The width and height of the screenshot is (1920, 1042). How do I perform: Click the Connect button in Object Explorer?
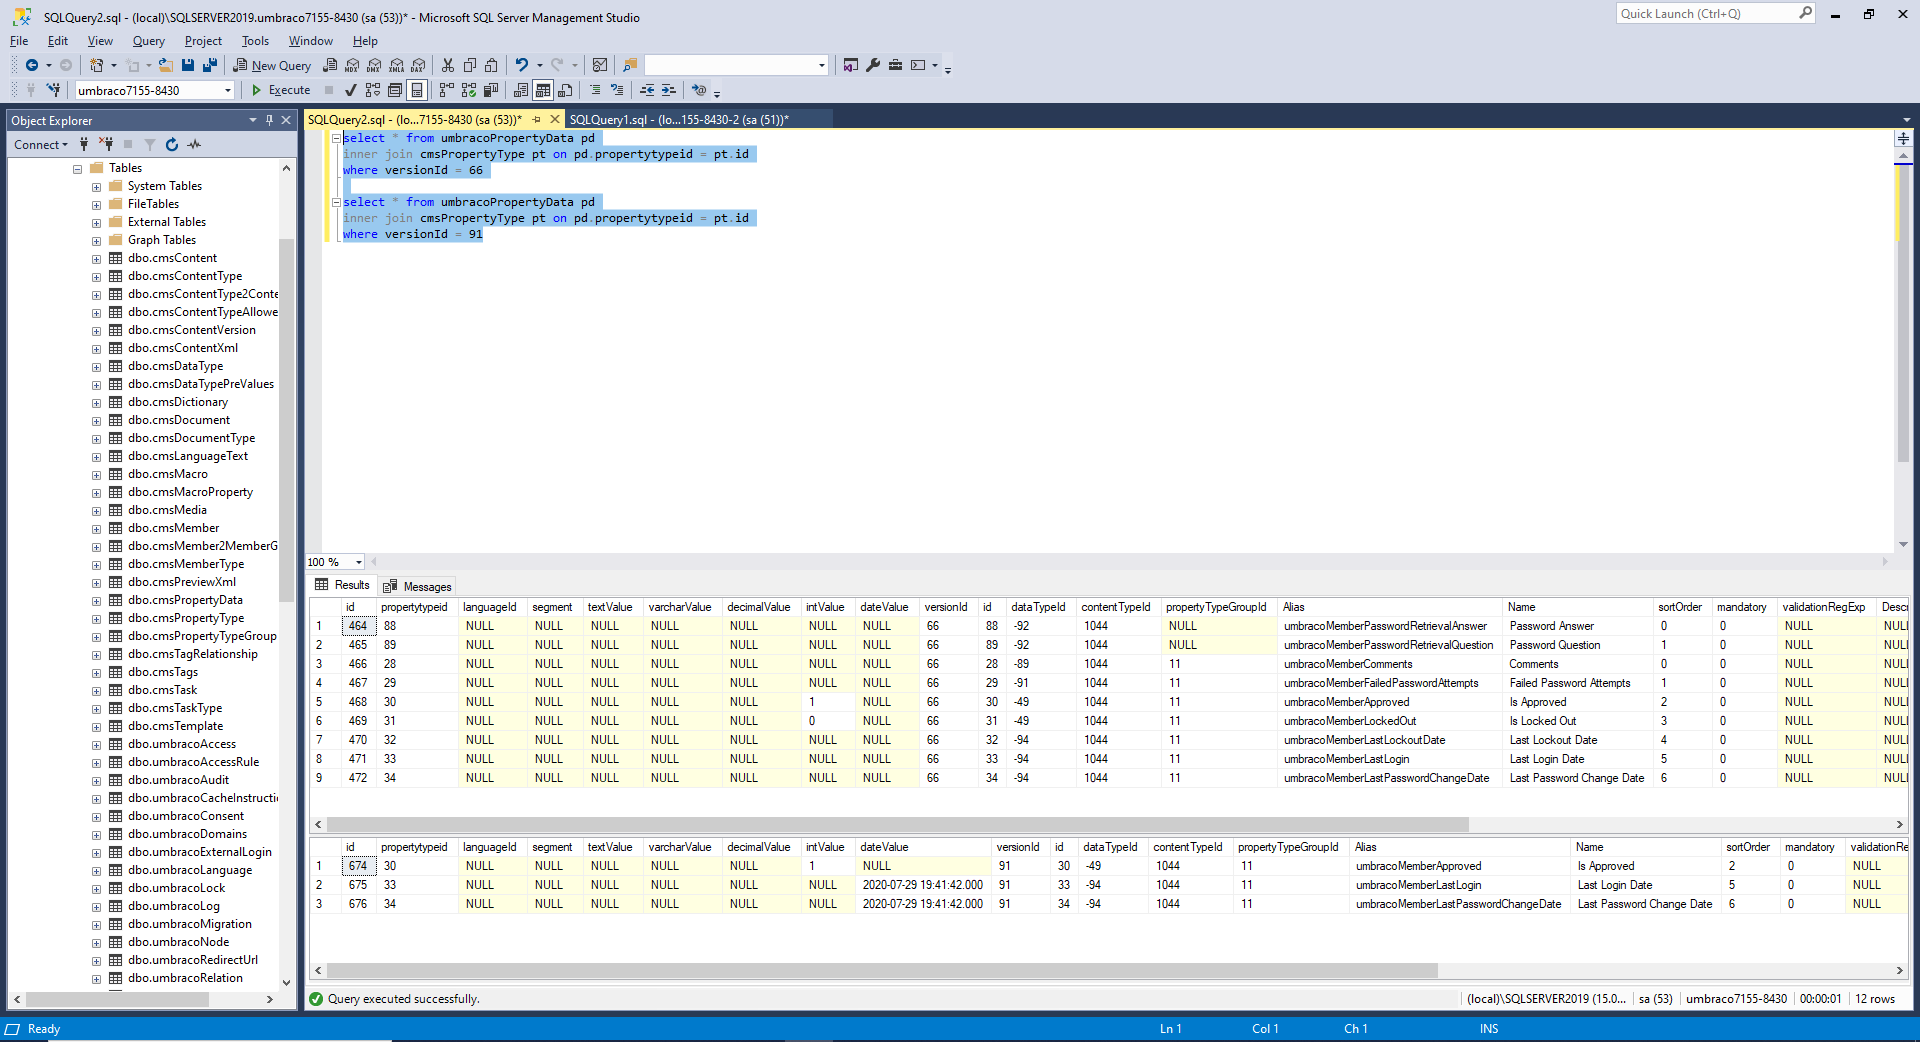pyautogui.click(x=37, y=144)
